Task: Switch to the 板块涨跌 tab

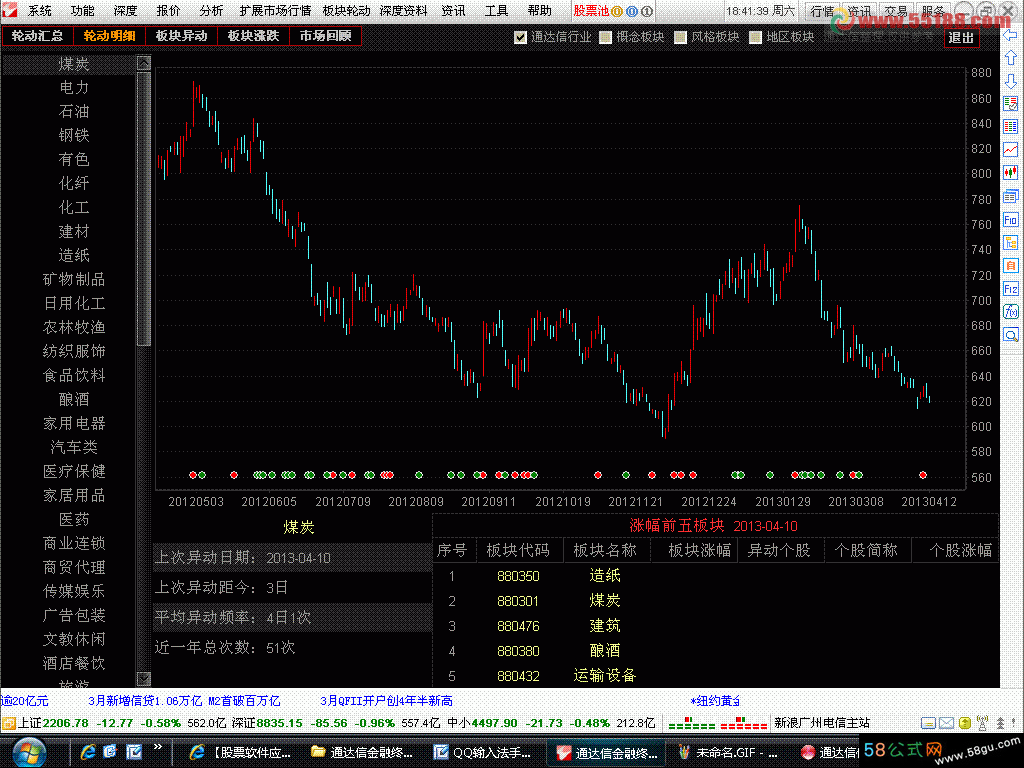Action: click(253, 36)
